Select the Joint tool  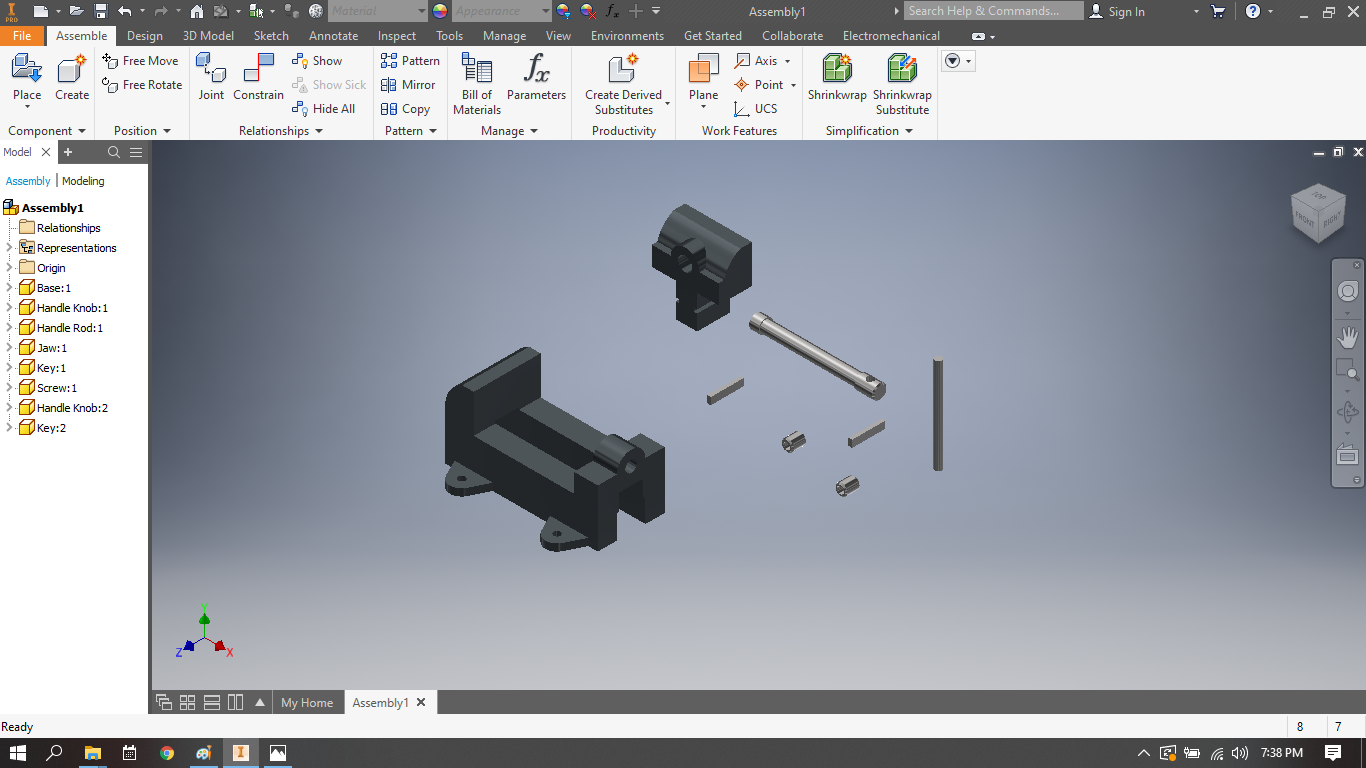tap(211, 80)
